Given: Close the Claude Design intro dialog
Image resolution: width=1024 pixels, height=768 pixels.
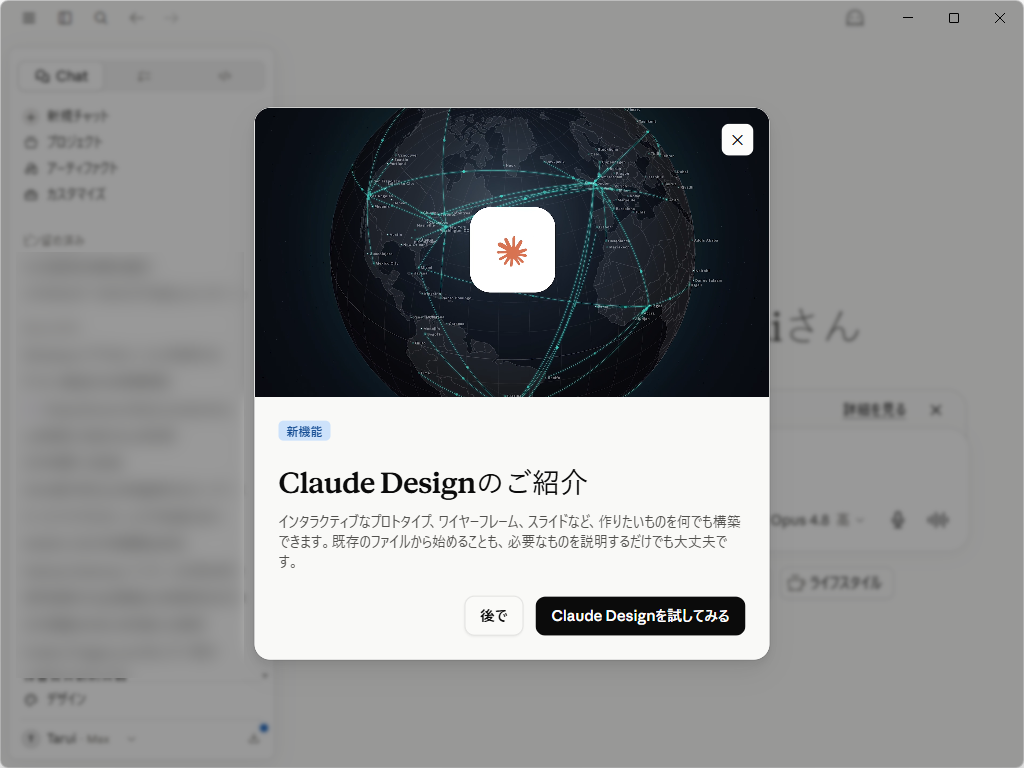Looking at the screenshot, I should coord(737,140).
